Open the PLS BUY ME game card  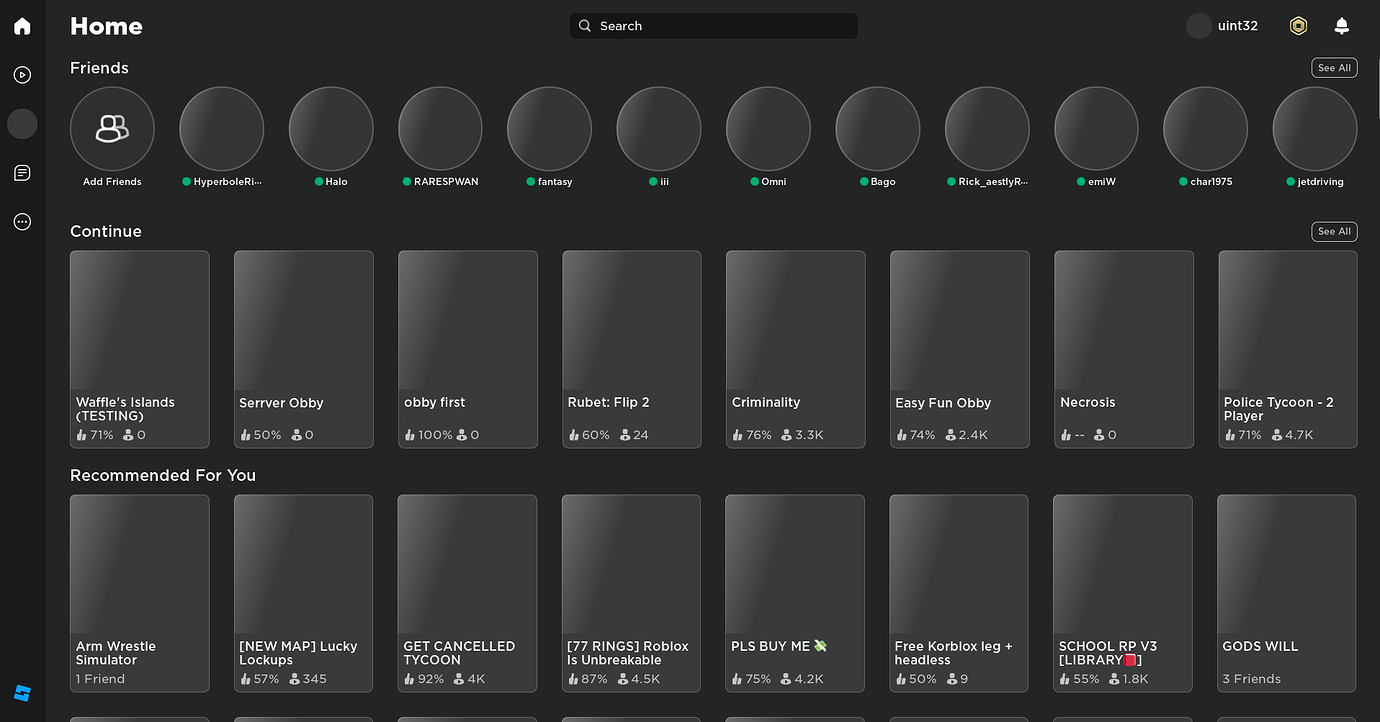[x=795, y=593]
